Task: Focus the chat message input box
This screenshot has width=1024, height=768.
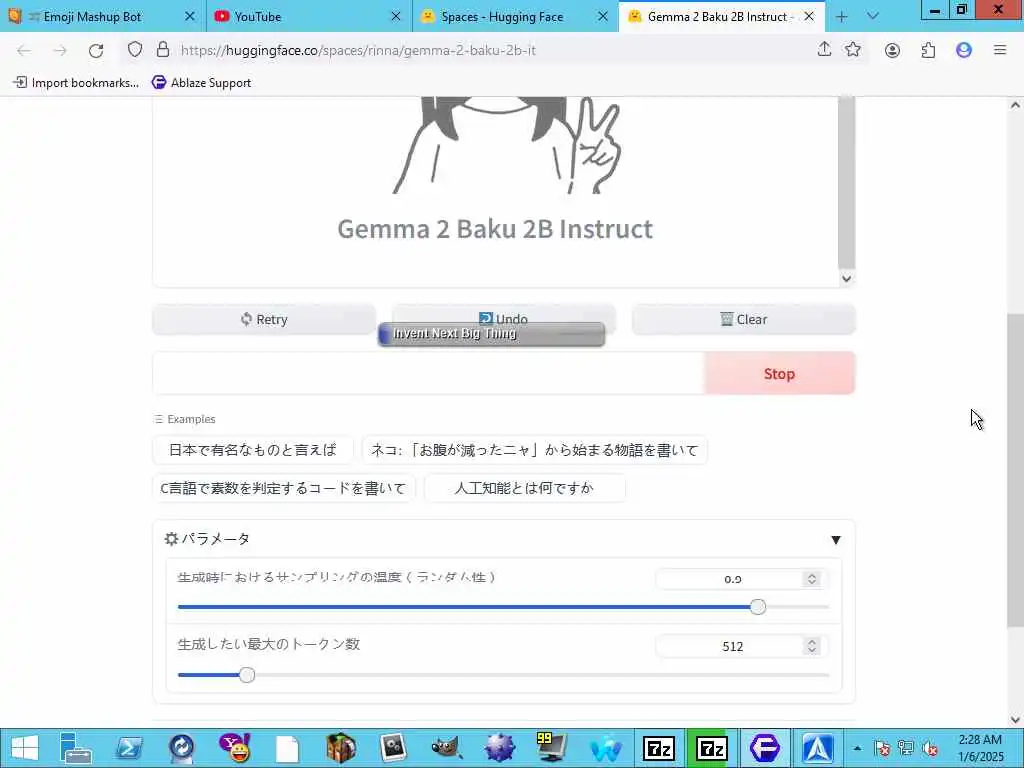Action: [x=428, y=374]
